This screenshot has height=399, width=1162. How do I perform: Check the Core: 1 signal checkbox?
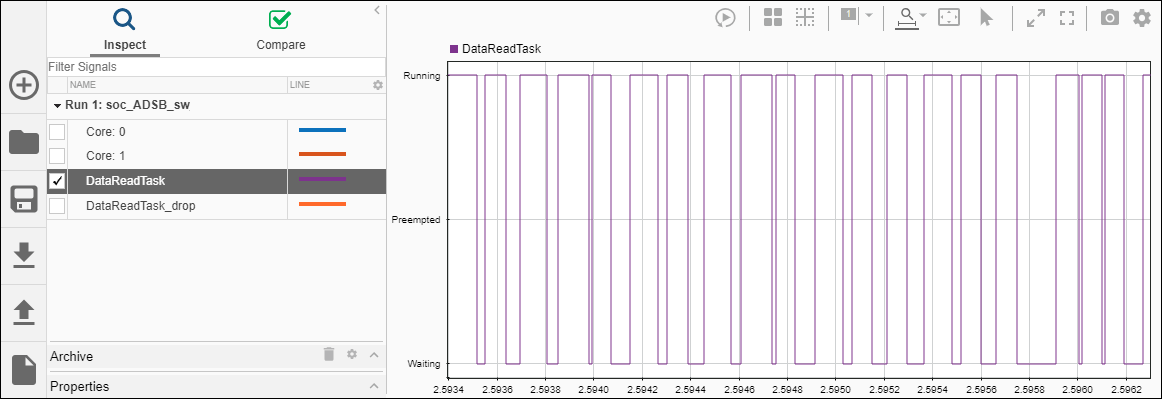(57, 156)
